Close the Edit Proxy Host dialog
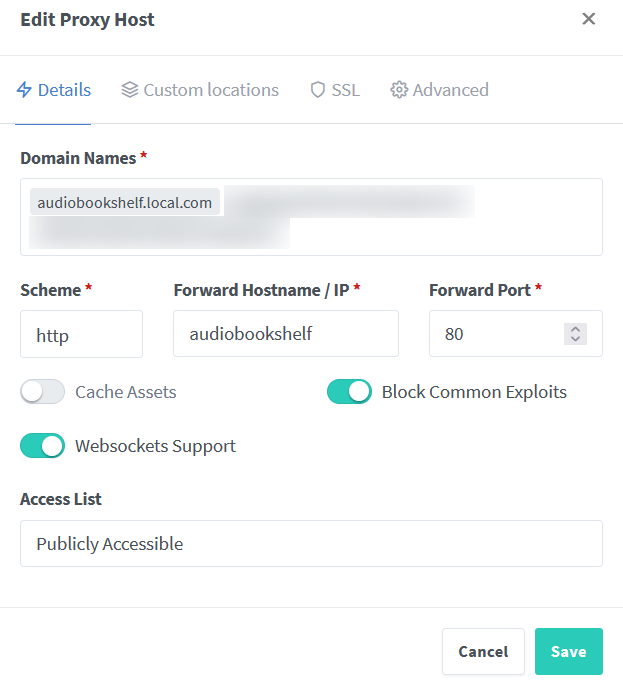623x689 pixels. (x=589, y=19)
